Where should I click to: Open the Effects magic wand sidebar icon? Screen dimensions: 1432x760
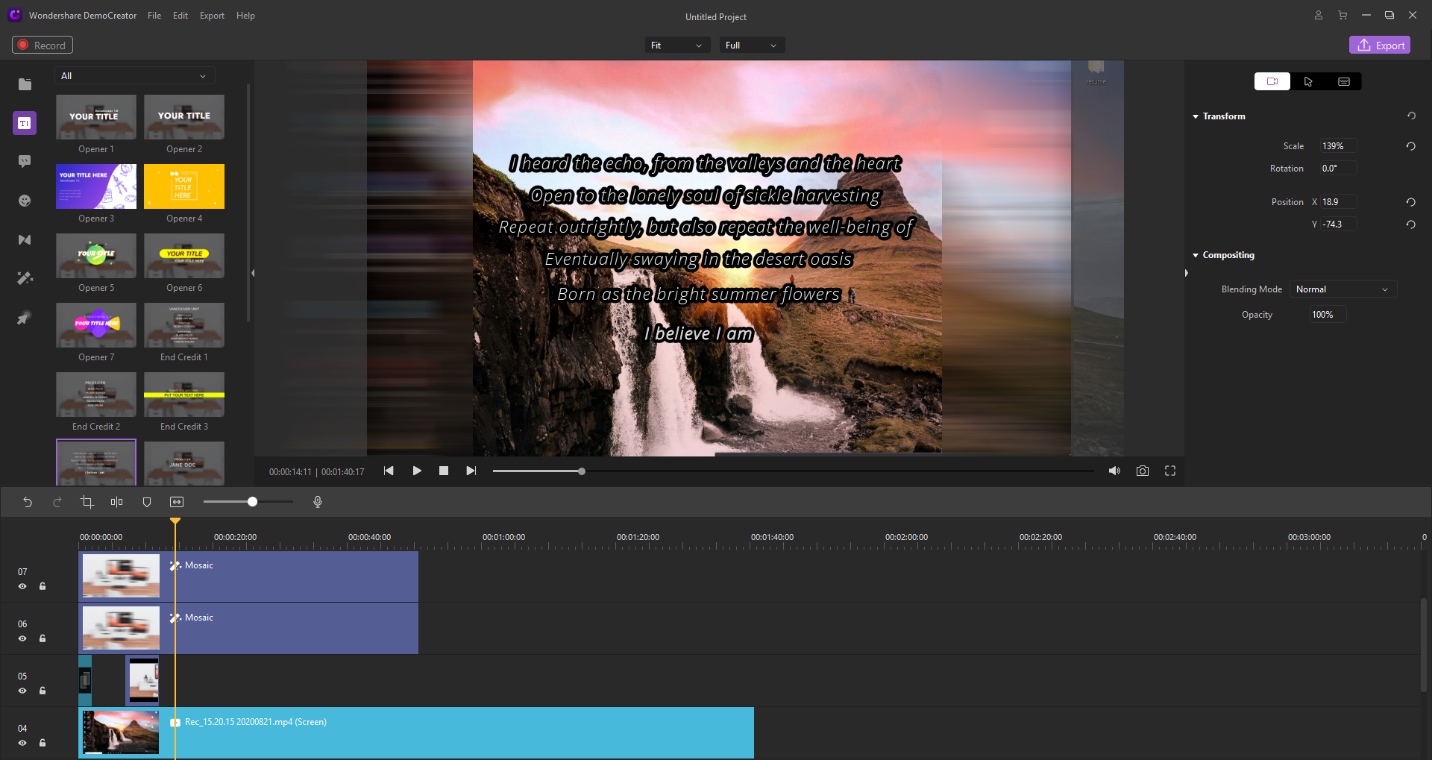[x=25, y=279]
